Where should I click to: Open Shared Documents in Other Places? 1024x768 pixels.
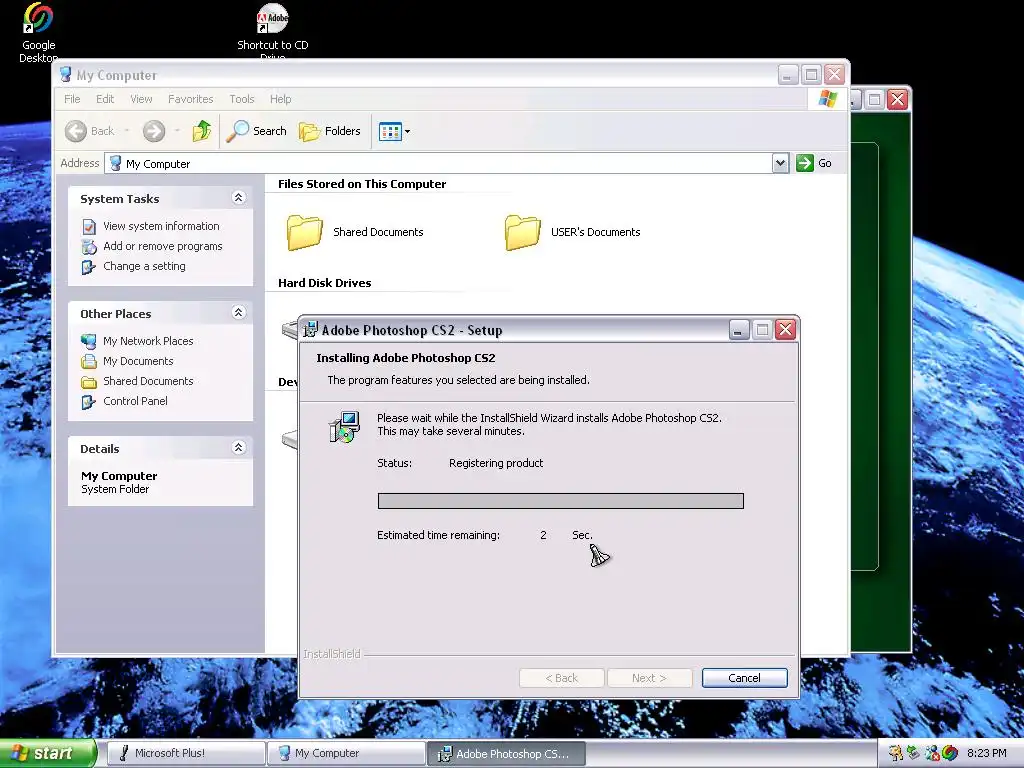point(148,381)
